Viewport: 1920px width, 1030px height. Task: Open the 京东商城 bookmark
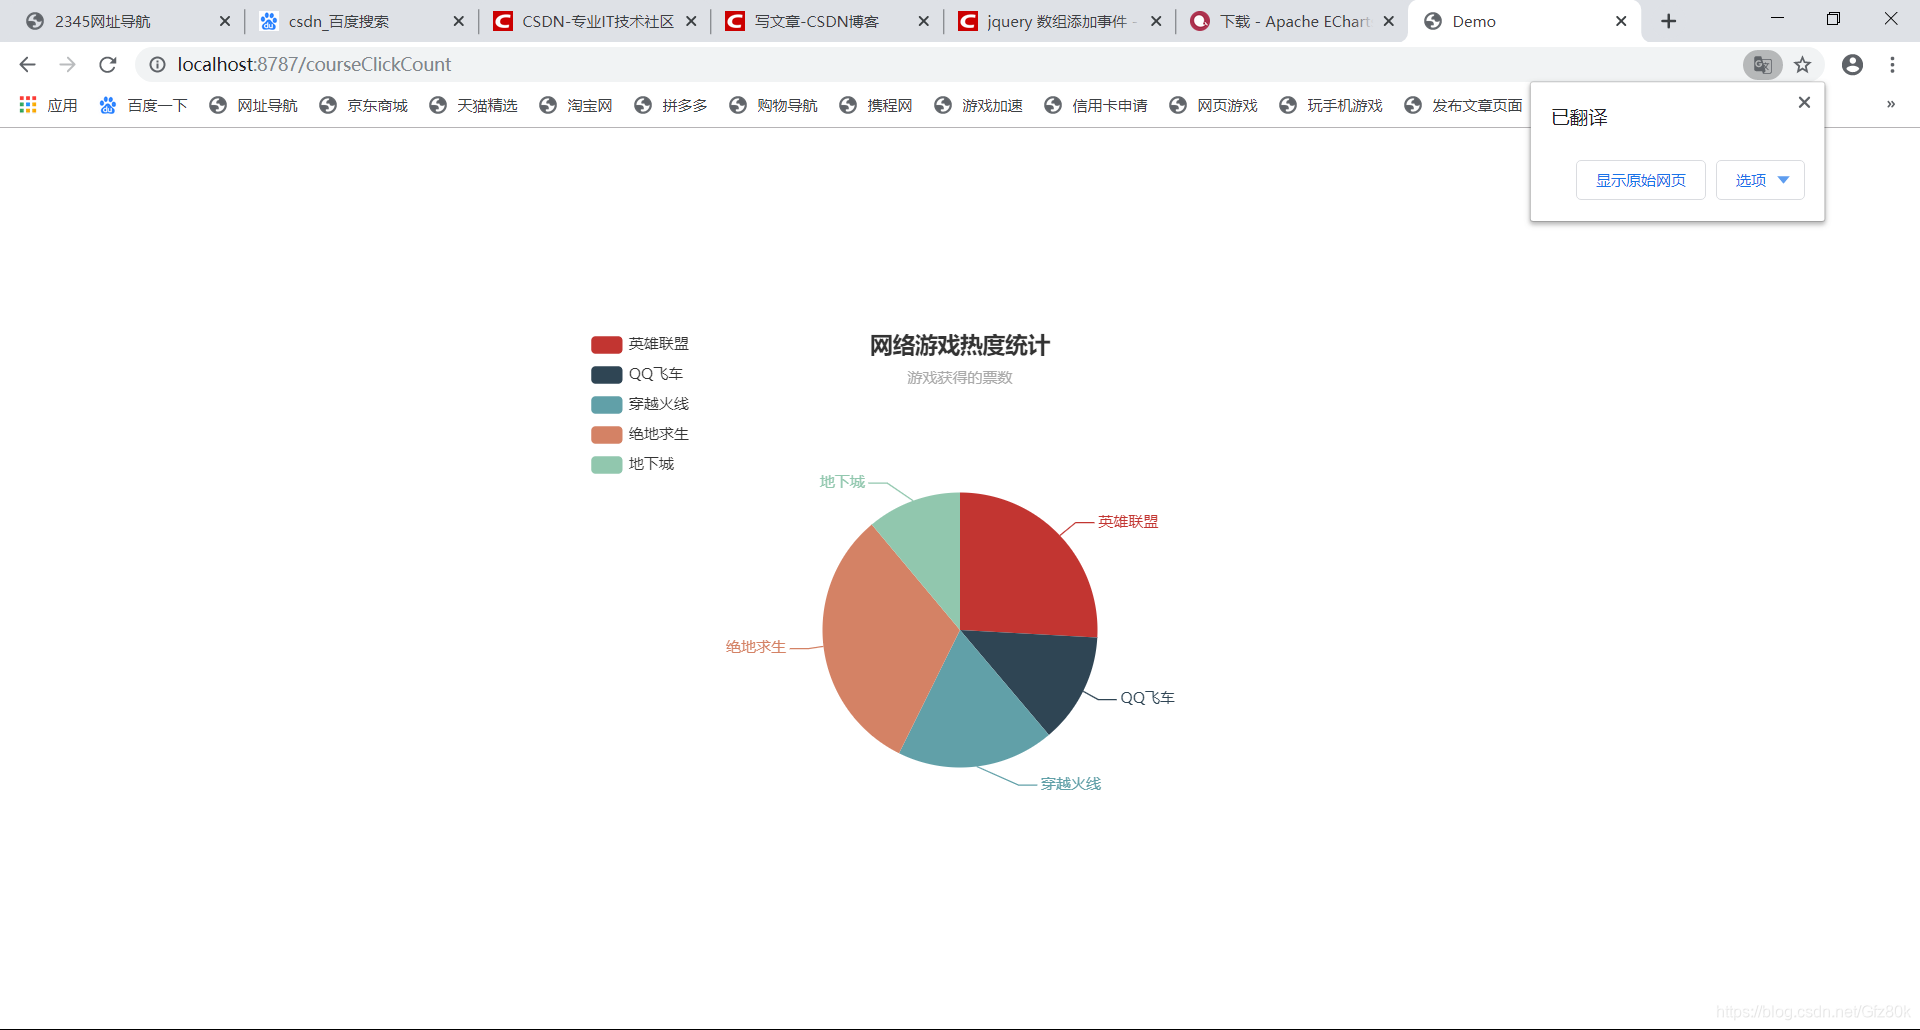364,105
